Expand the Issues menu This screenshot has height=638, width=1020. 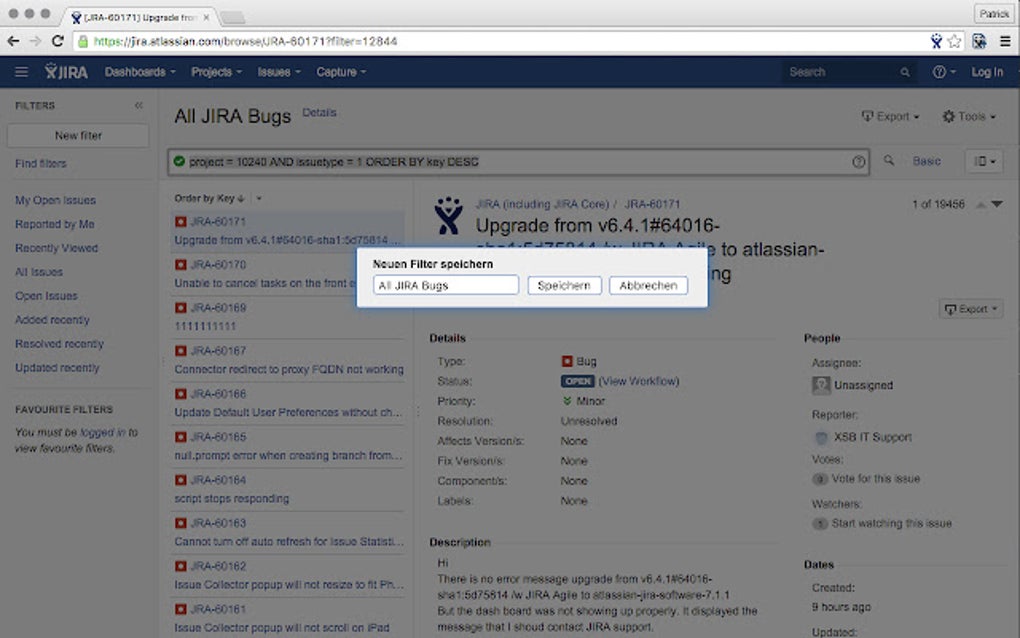277,72
